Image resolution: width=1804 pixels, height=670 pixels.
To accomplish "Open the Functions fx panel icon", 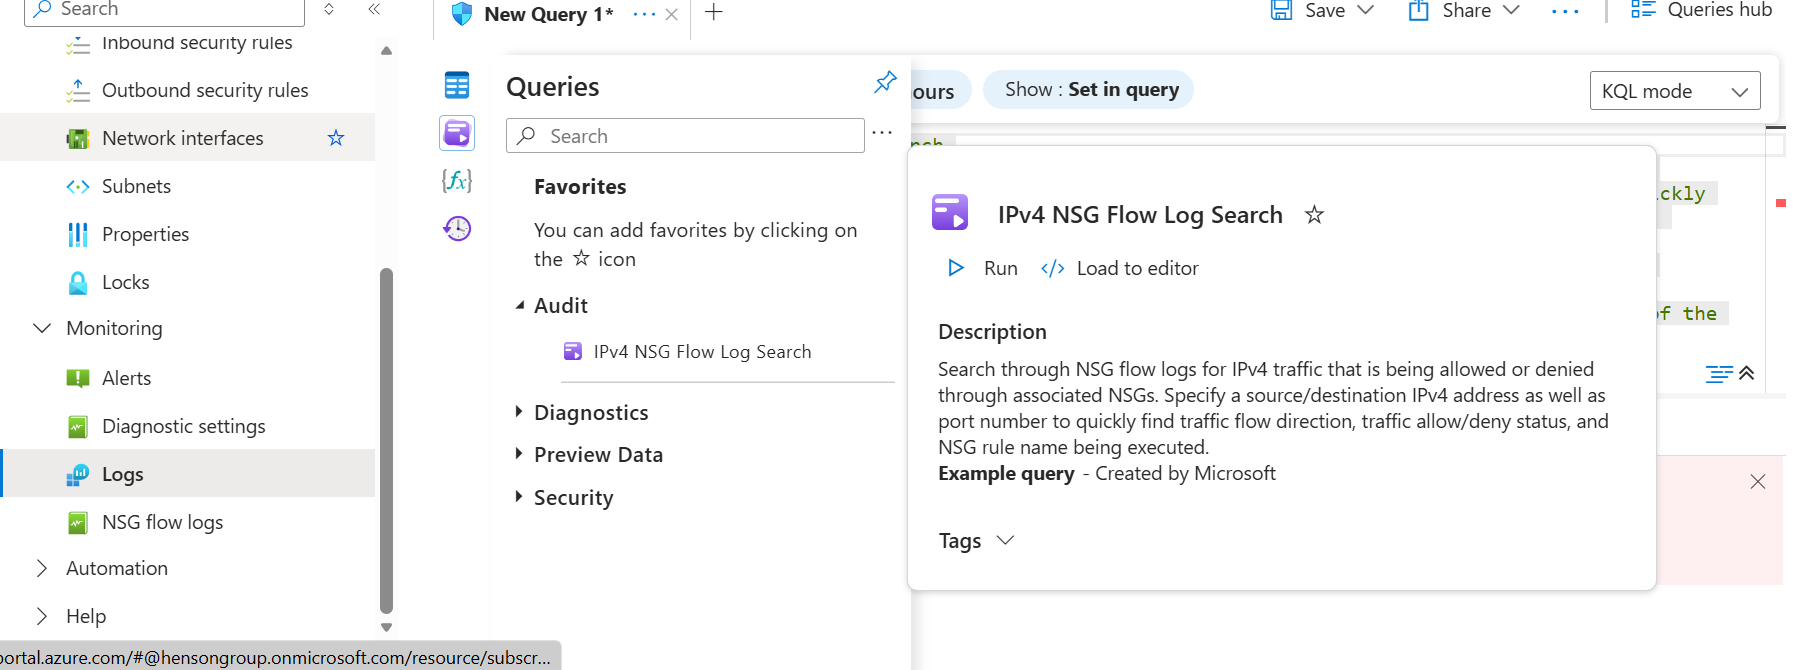I will click(457, 180).
